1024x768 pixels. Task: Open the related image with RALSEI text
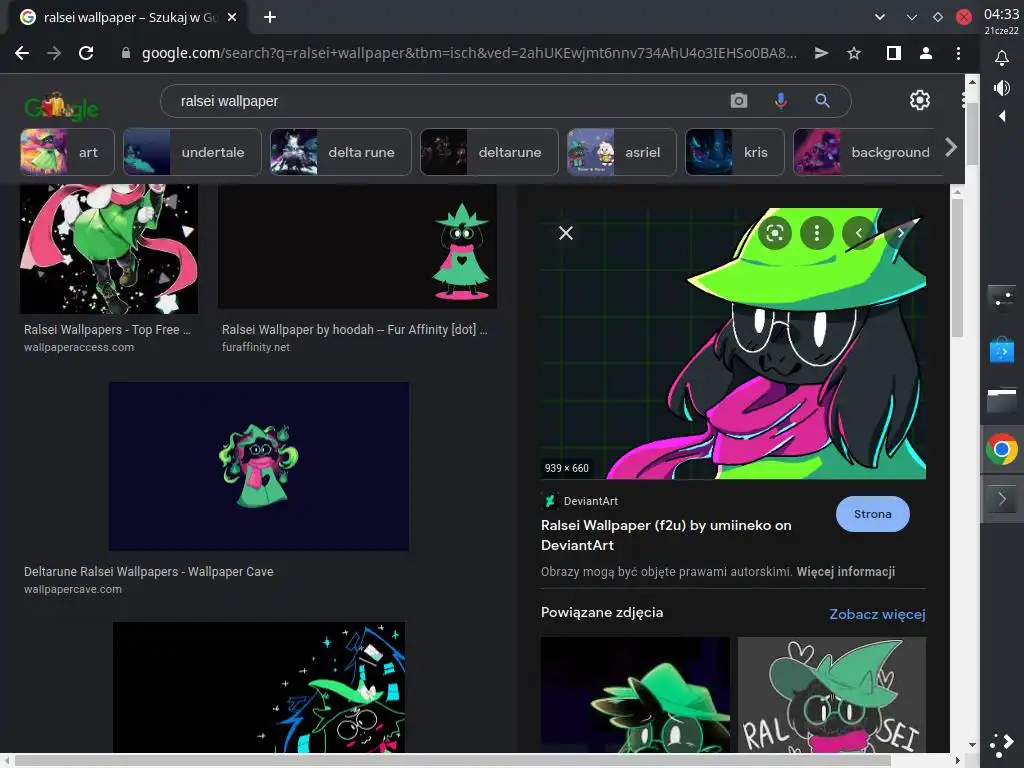click(x=831, y=694)
